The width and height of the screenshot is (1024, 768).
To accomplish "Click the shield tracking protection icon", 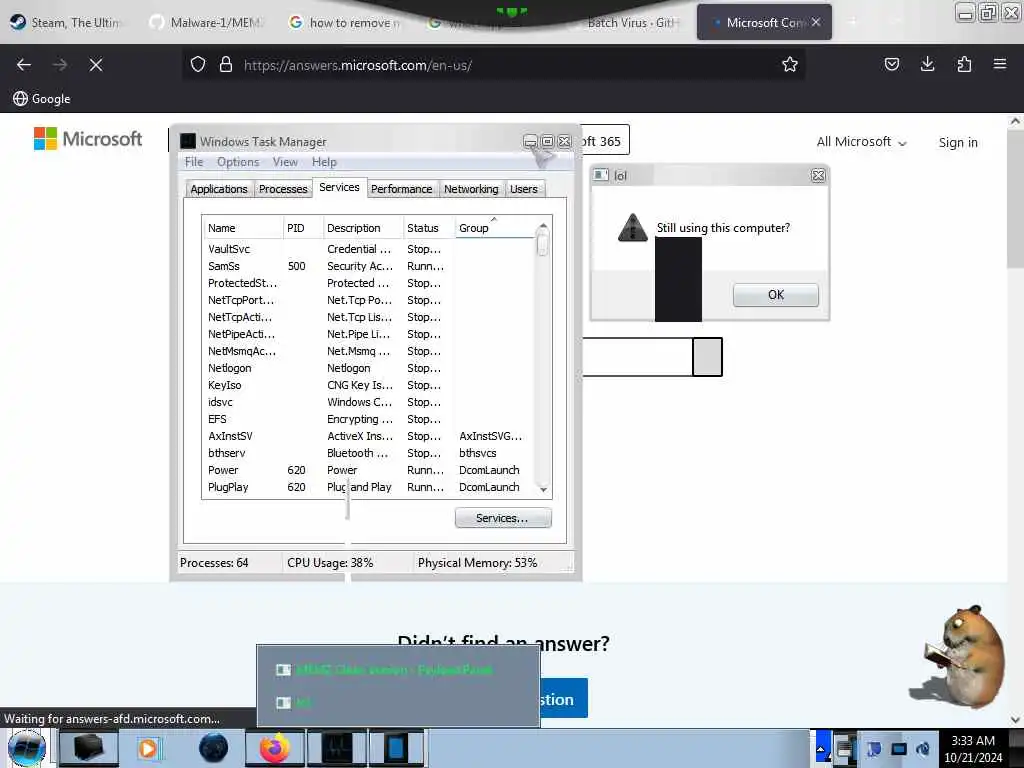I will click(198, 64).
